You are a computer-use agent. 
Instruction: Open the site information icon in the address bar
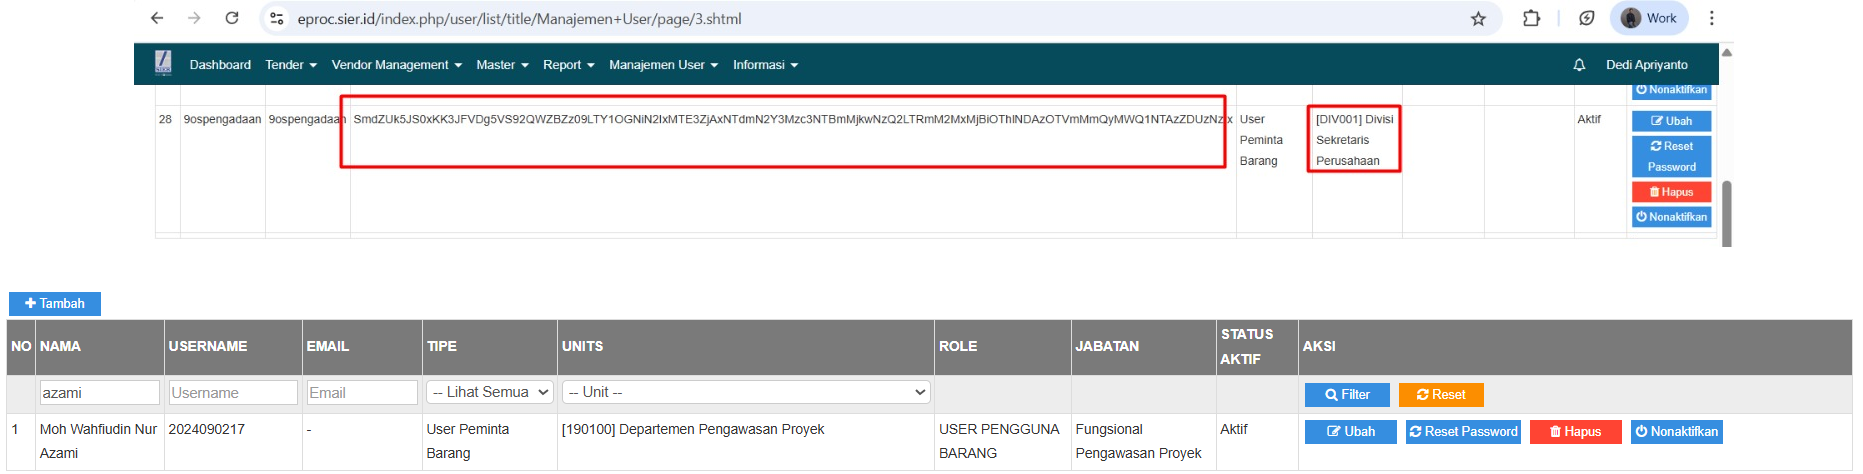[277, 18]
